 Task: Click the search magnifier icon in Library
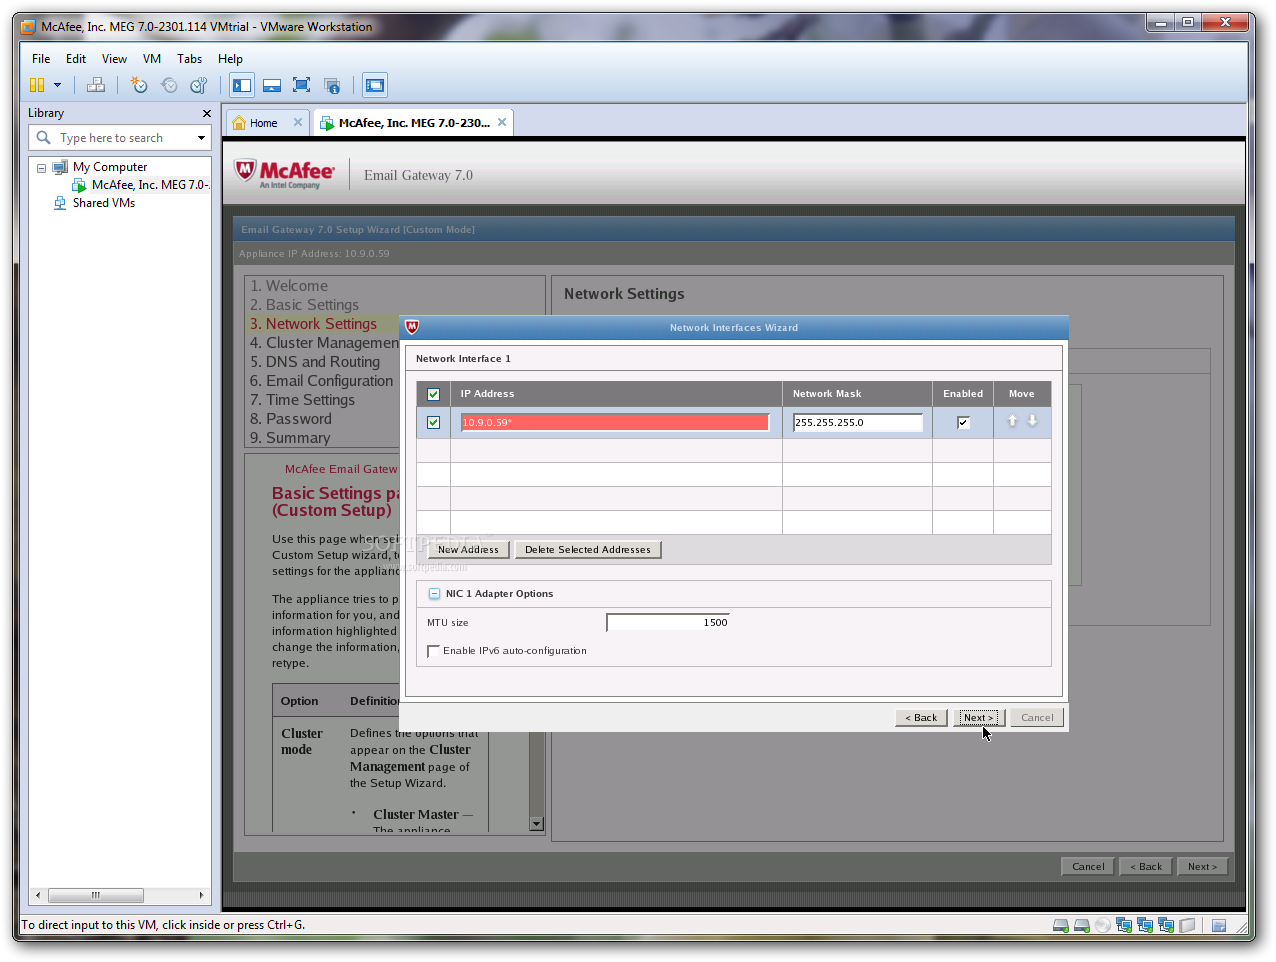[x=43, y=137]
